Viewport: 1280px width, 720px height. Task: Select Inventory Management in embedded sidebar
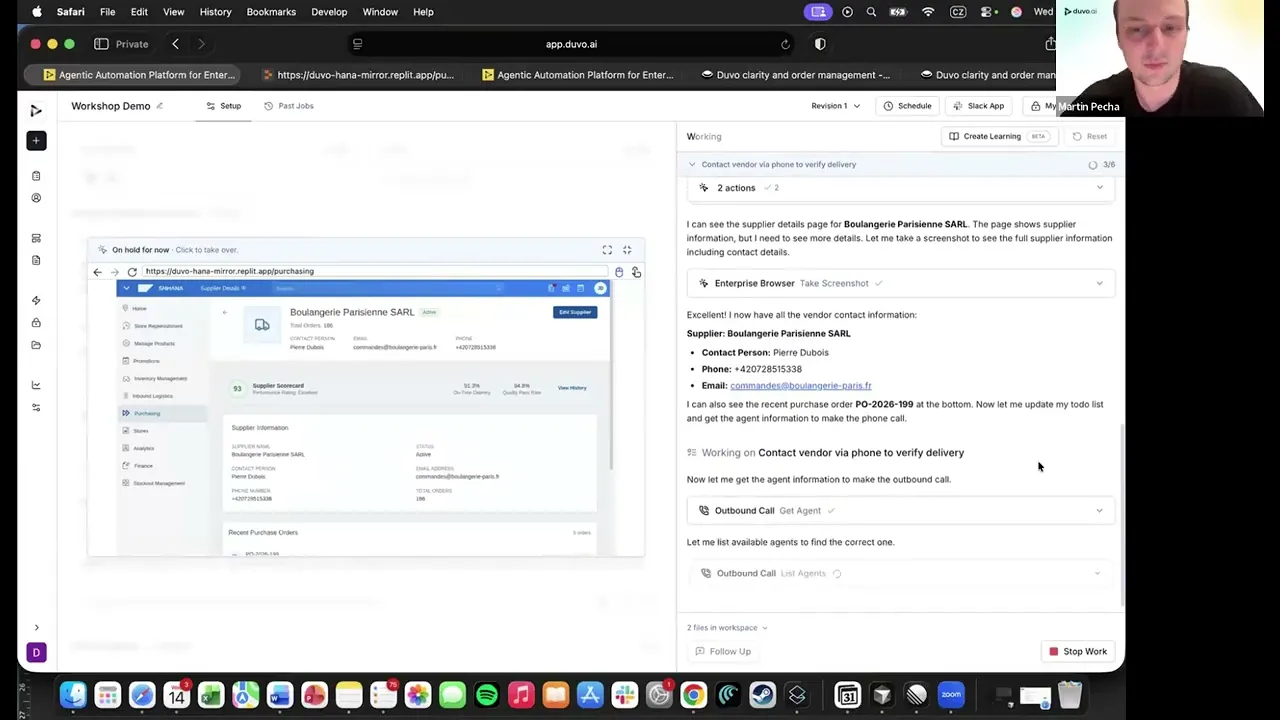click(x=160, y=378)
